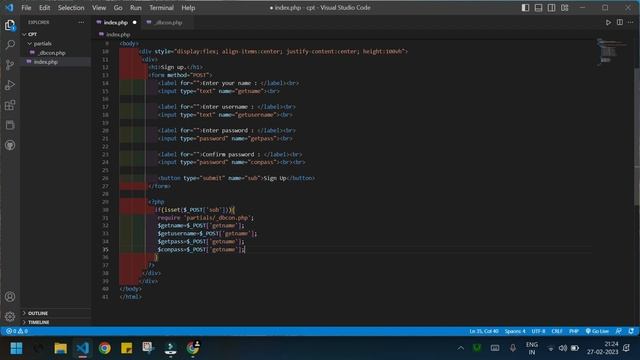Click the editor vertical scrollbar
The width and height of the screenshot is (640, 360).
[636, 137]
